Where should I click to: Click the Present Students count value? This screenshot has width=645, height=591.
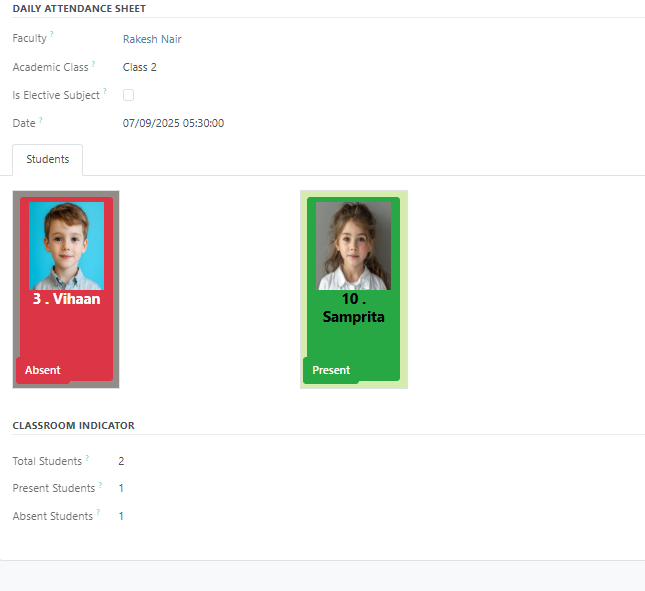point(121,488)
